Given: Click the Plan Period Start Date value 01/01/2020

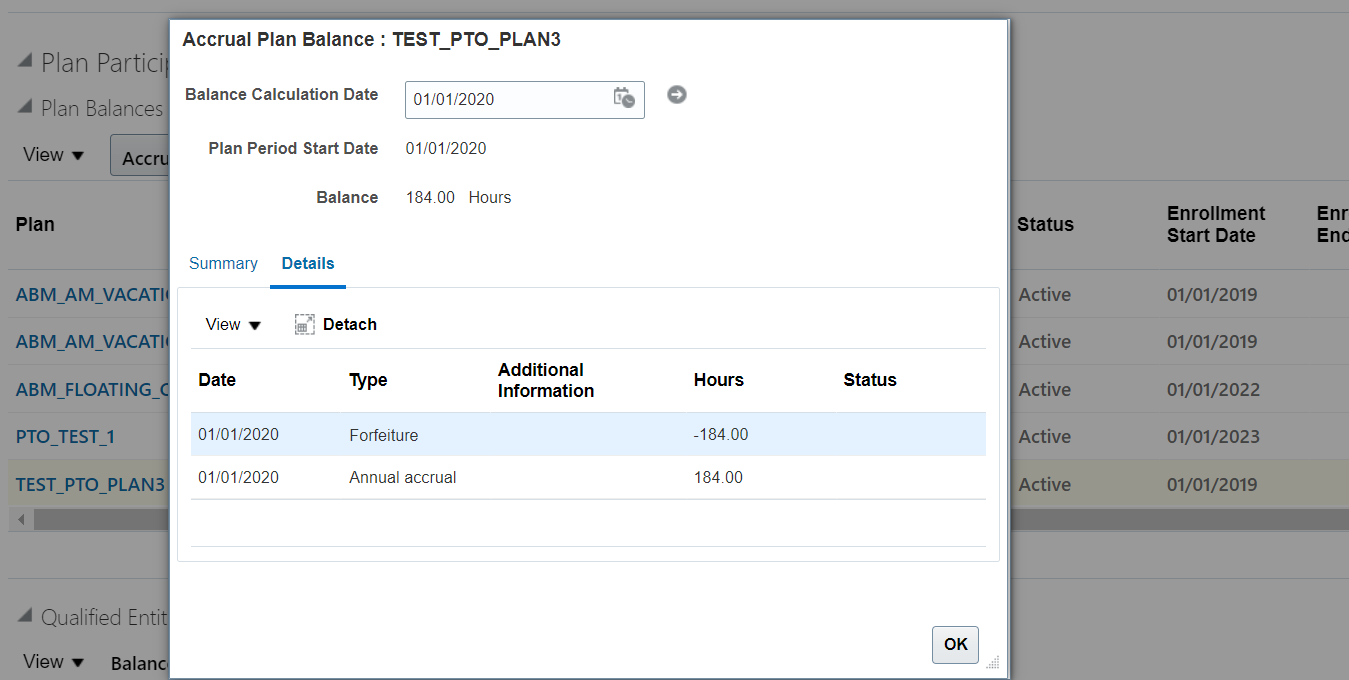Looking at the screenshot, I should coord(446,148).
